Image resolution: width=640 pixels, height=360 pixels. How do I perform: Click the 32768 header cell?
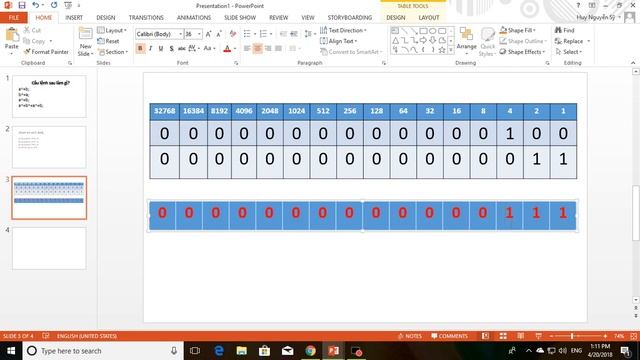[x=164, y=111]
